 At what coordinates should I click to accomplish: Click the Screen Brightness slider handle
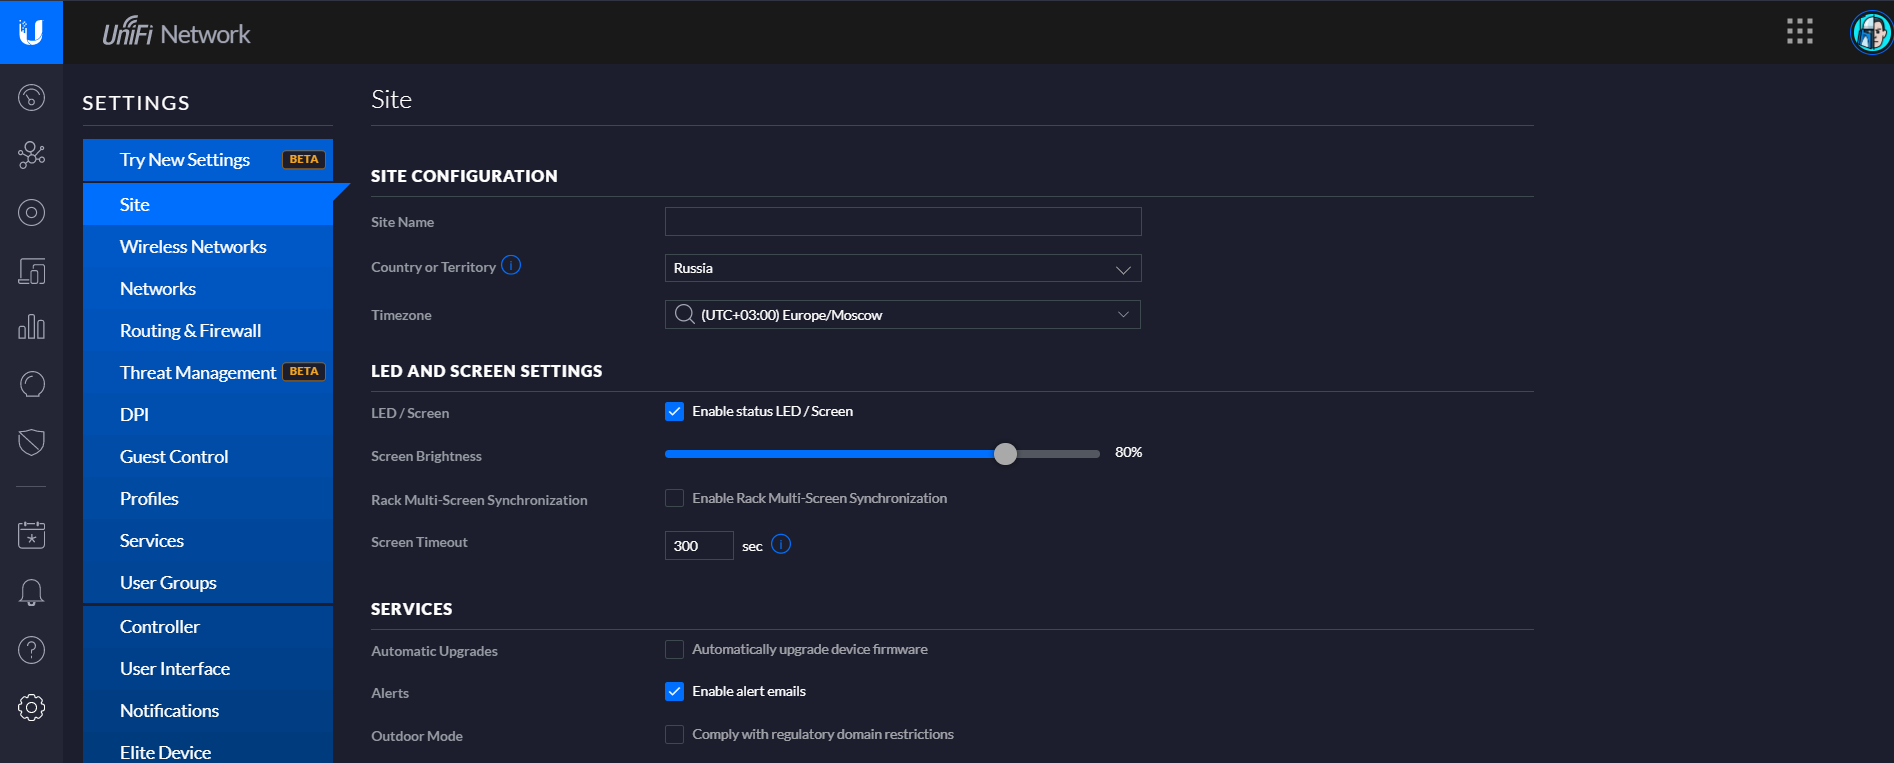point(1005,454)
